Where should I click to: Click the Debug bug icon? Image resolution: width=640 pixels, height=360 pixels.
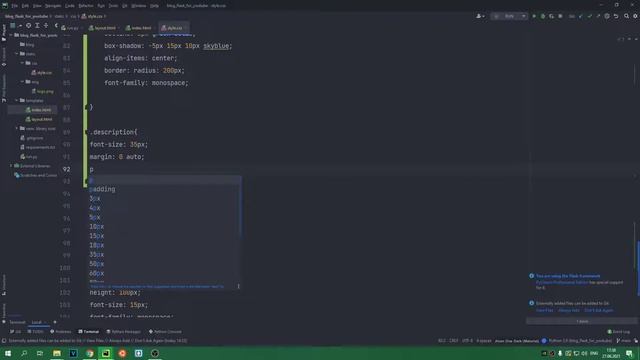(542, 16)
